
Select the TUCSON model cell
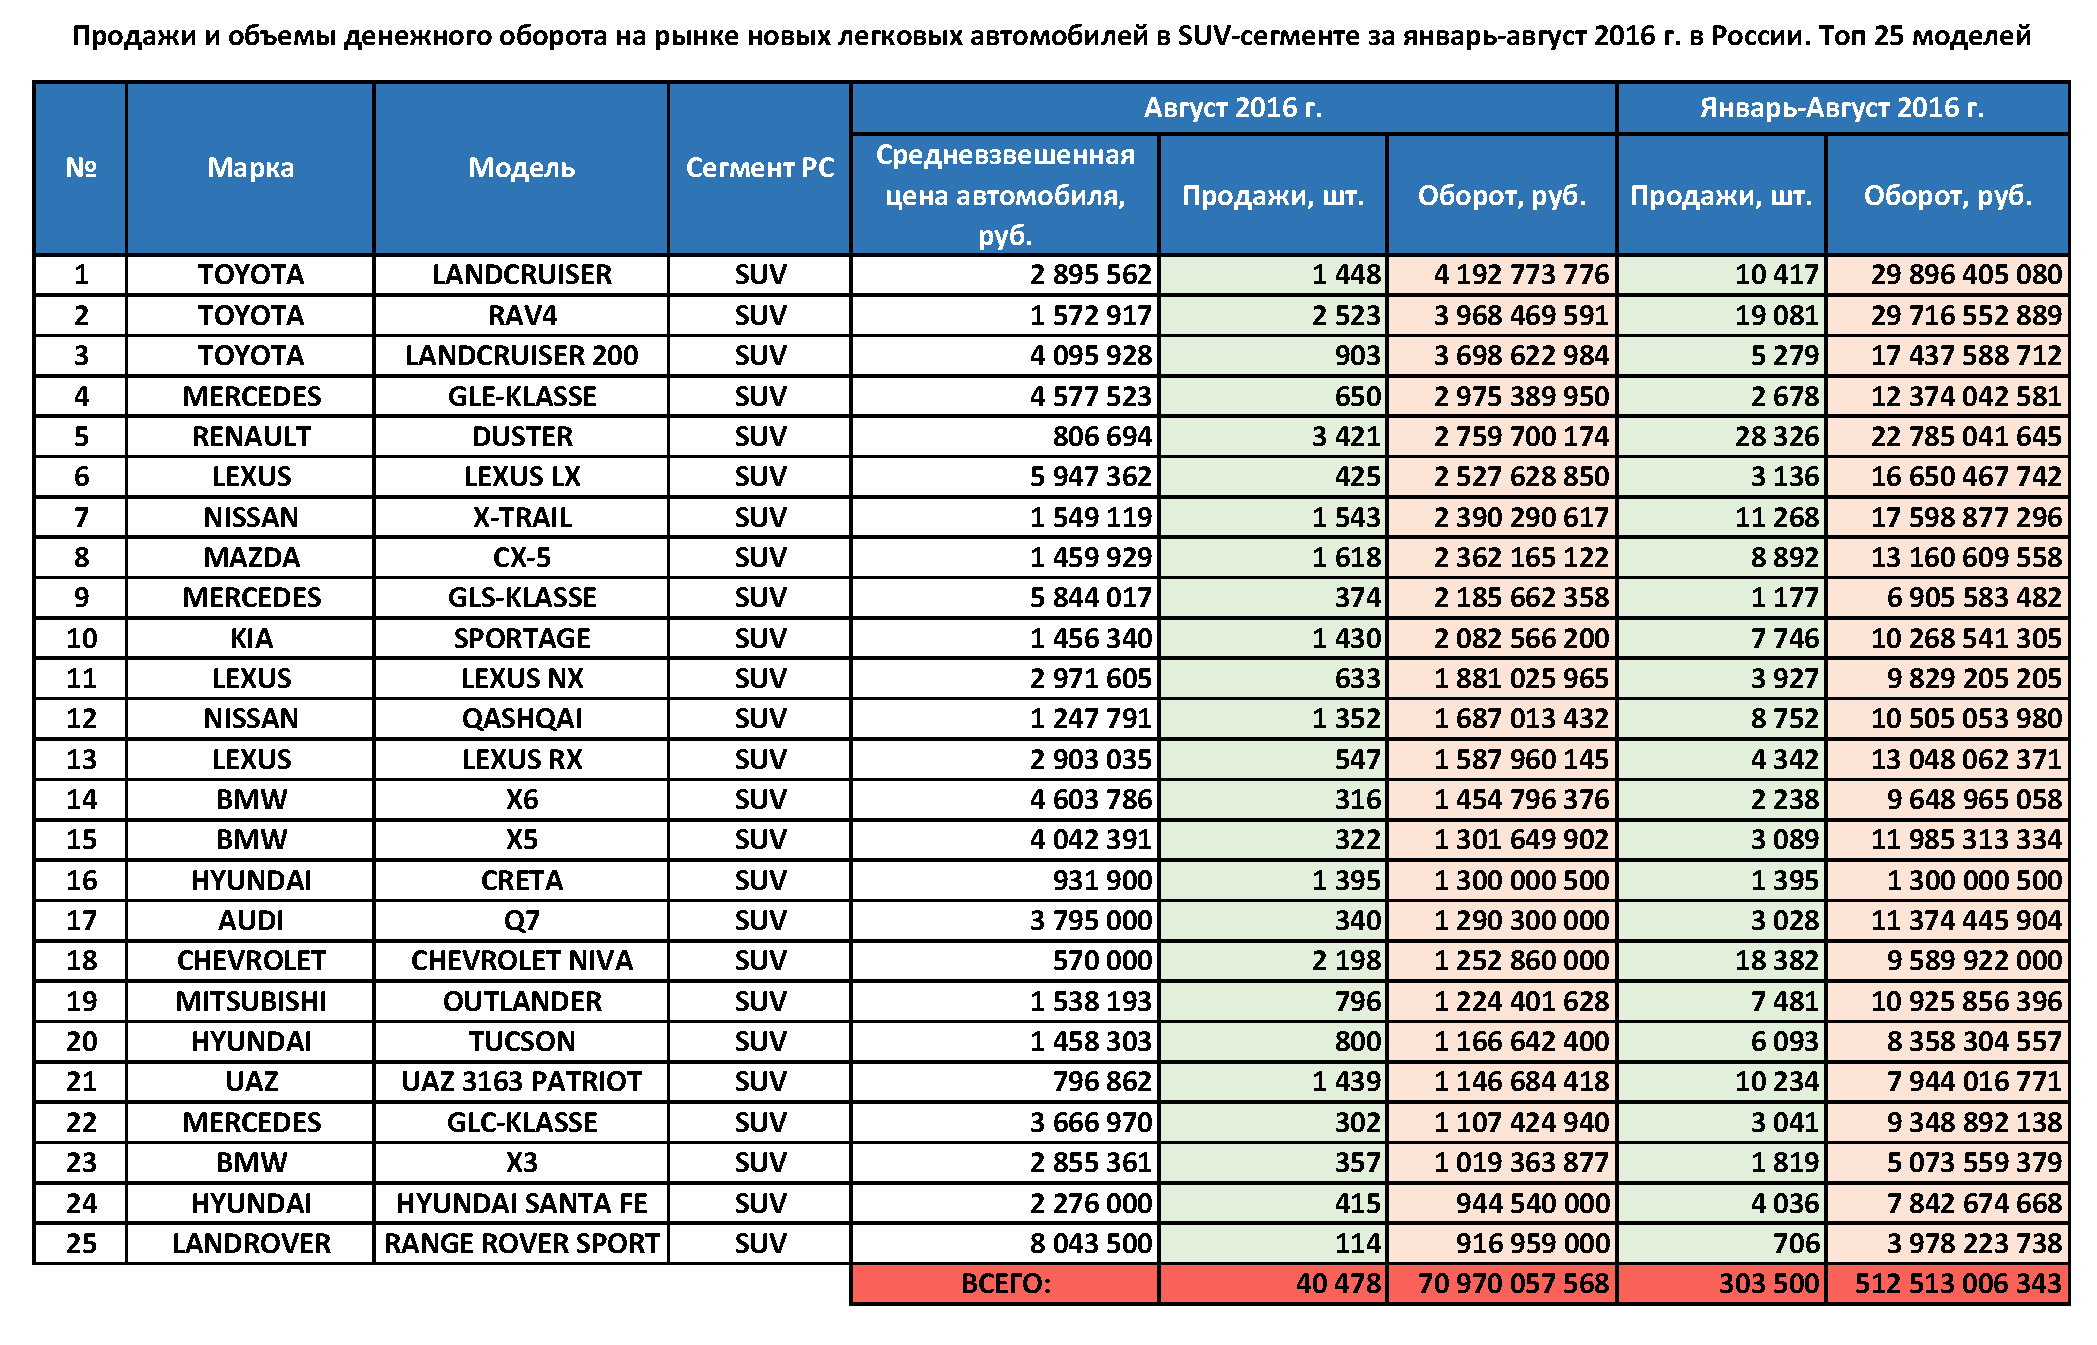[521, 1041]
